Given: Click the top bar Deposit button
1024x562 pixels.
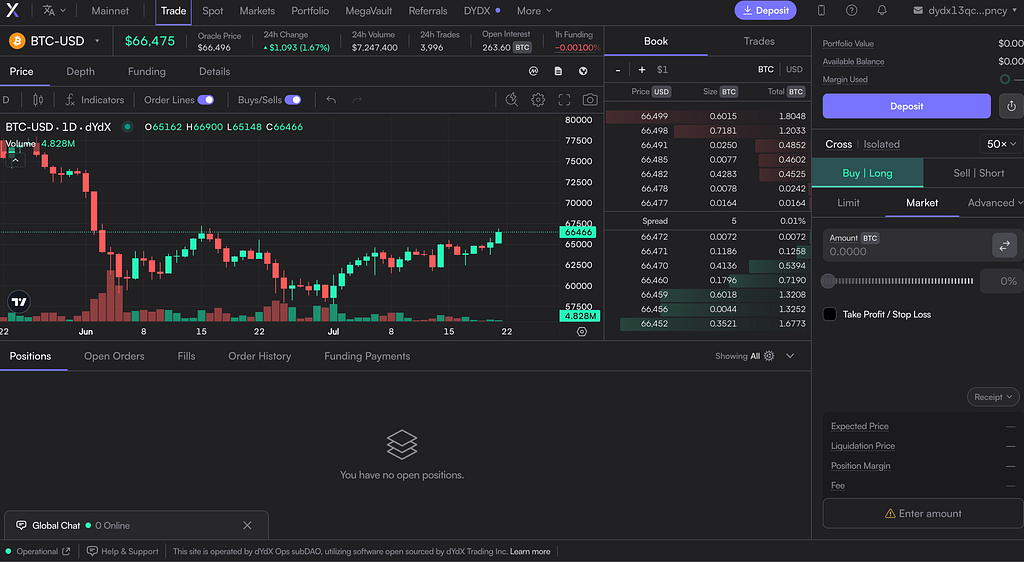Looking at the screenshot, I should [765, 10].
